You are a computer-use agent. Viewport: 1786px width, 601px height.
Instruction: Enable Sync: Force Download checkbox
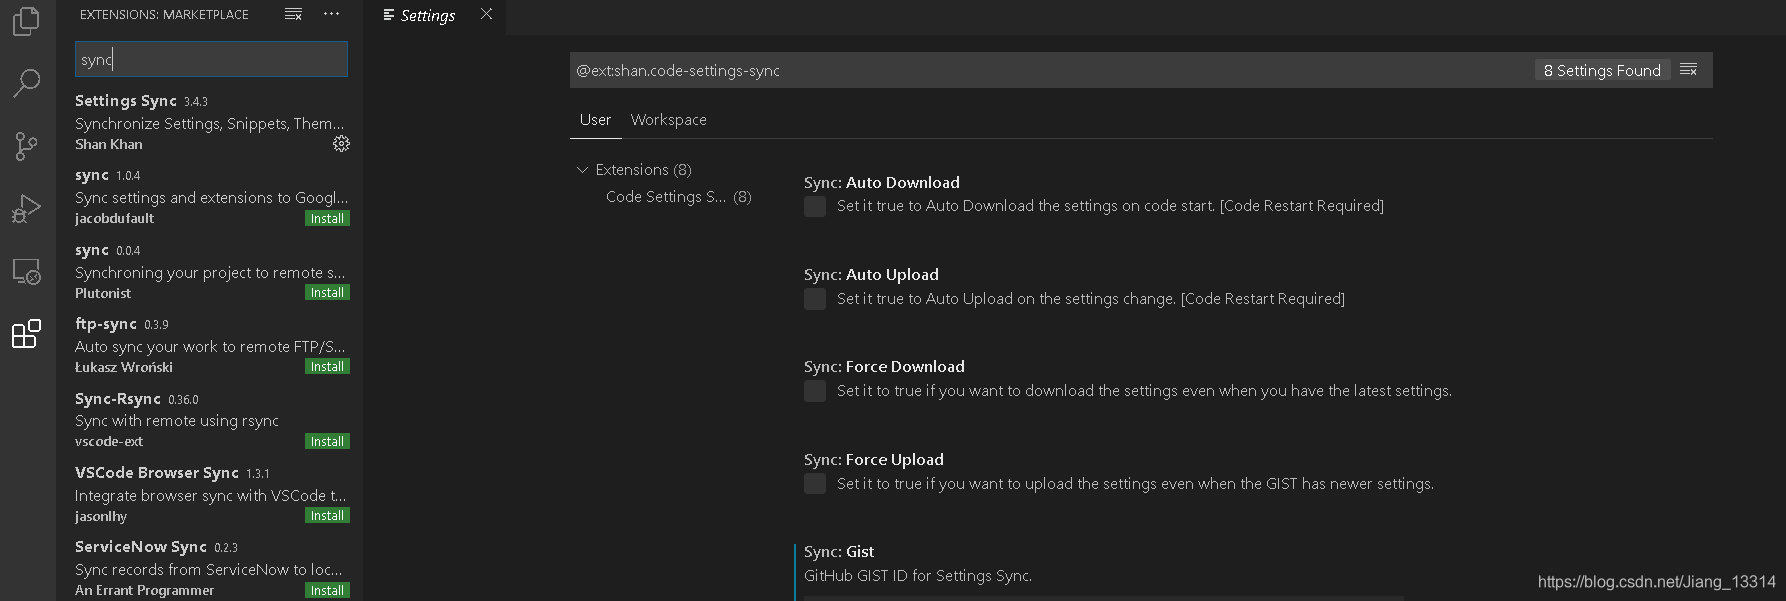point(815,391)
